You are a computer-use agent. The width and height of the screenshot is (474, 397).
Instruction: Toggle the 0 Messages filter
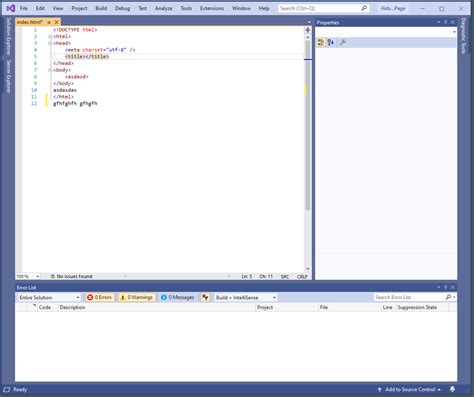pos(178,297)
